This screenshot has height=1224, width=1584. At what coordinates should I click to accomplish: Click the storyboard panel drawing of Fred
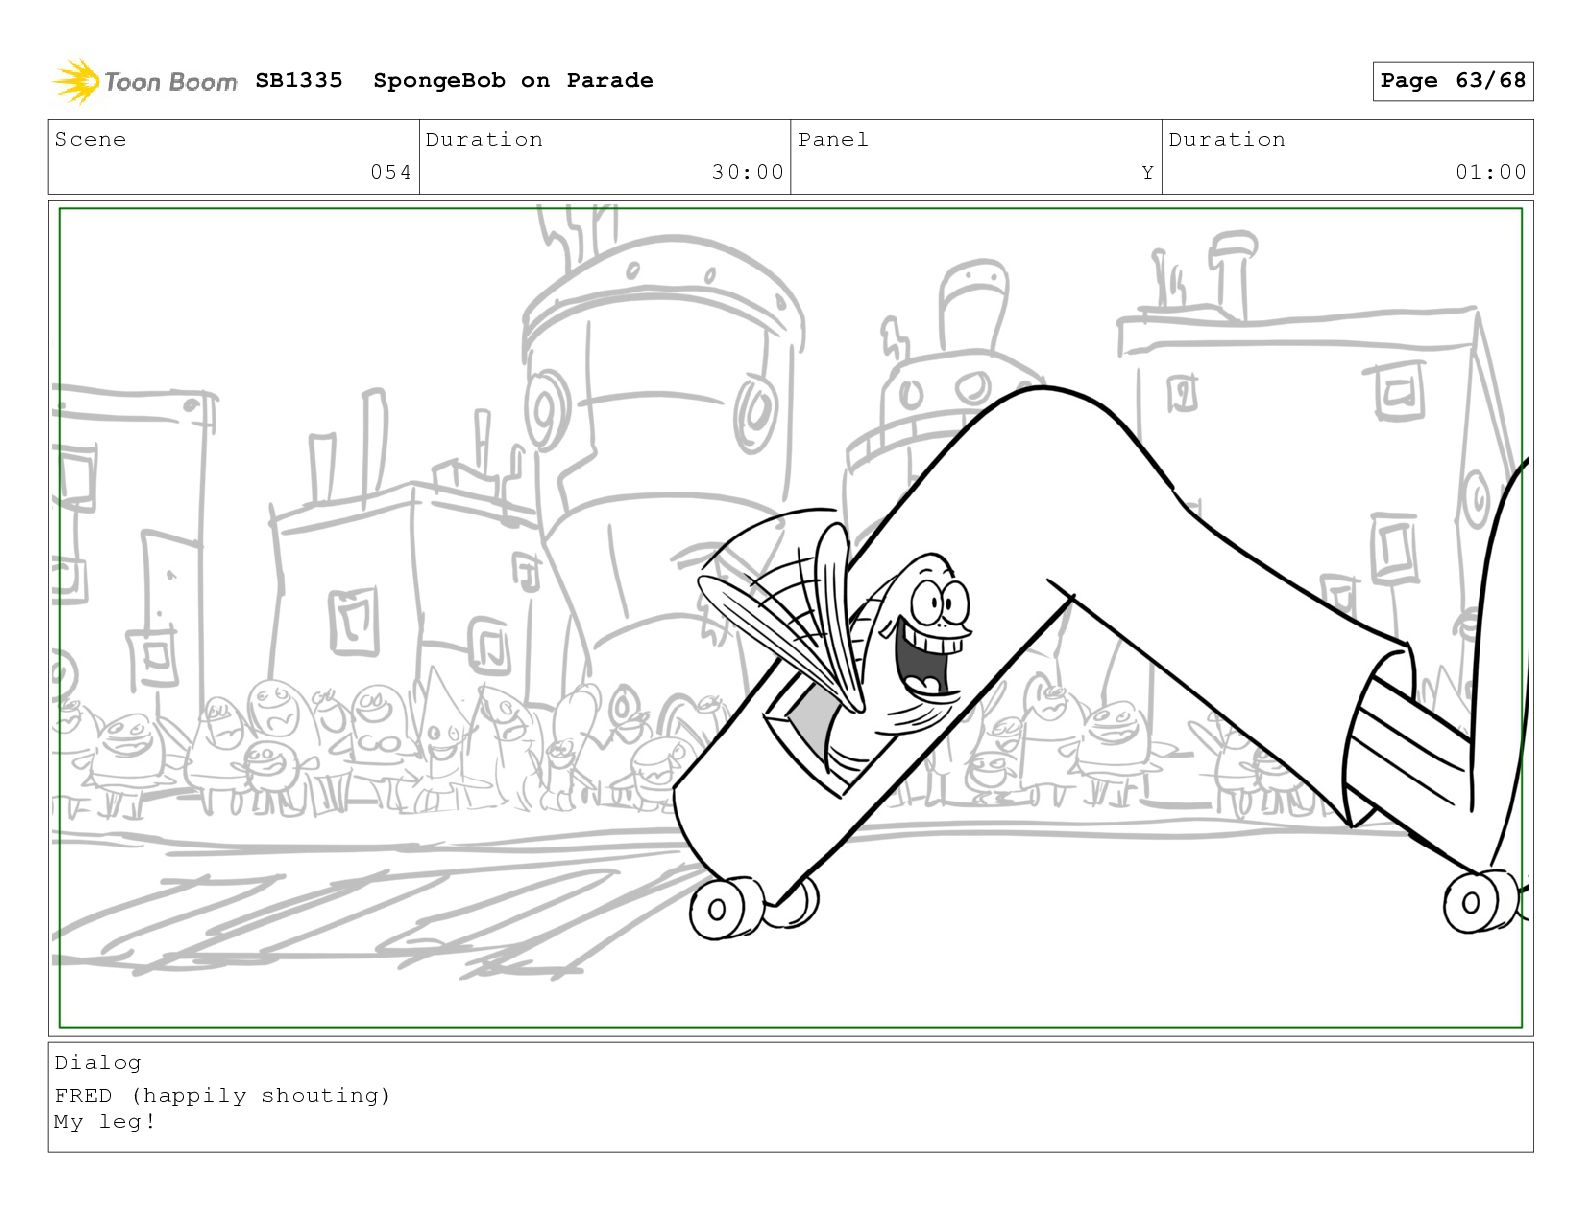pos(790,617)
